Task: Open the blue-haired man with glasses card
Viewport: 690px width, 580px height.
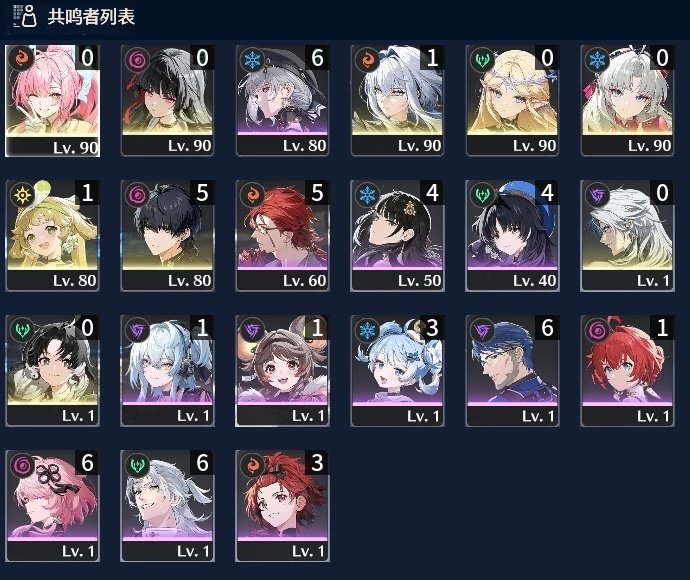Action: [x=513, y=371]
